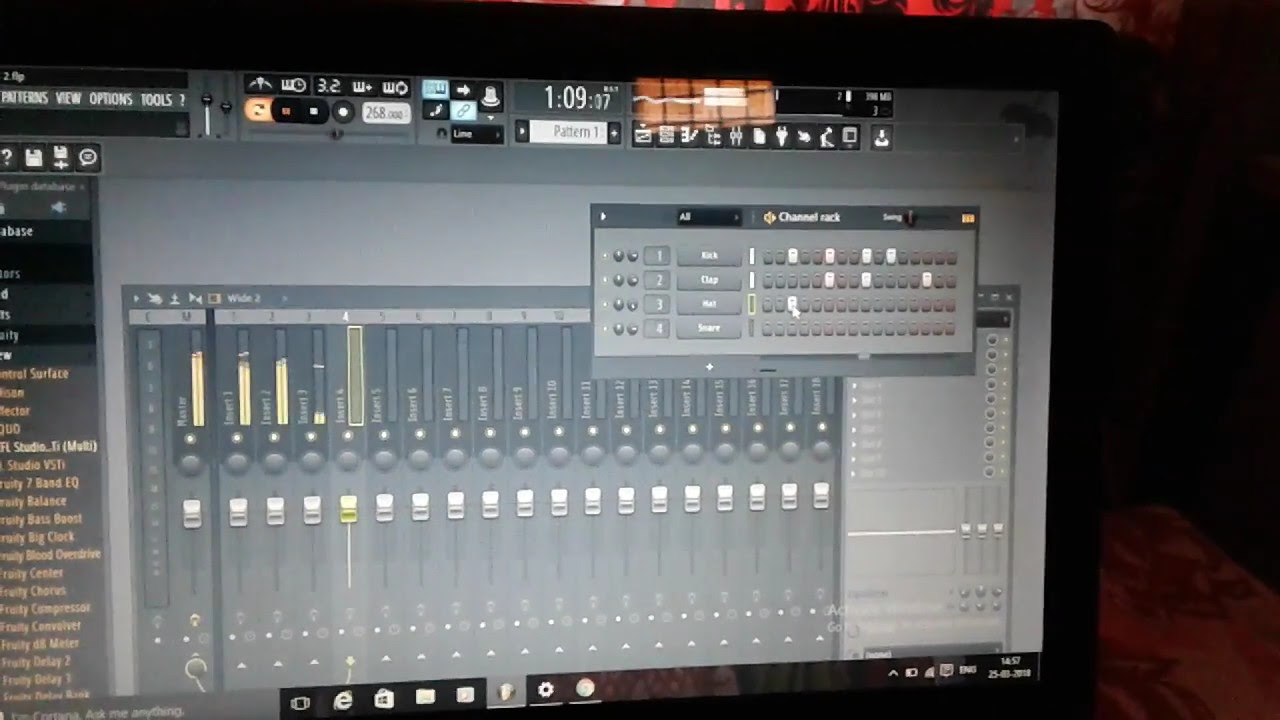Toggle the loop recording icon
Viewport: 1280px width, 720px height.
click(395, 88)
